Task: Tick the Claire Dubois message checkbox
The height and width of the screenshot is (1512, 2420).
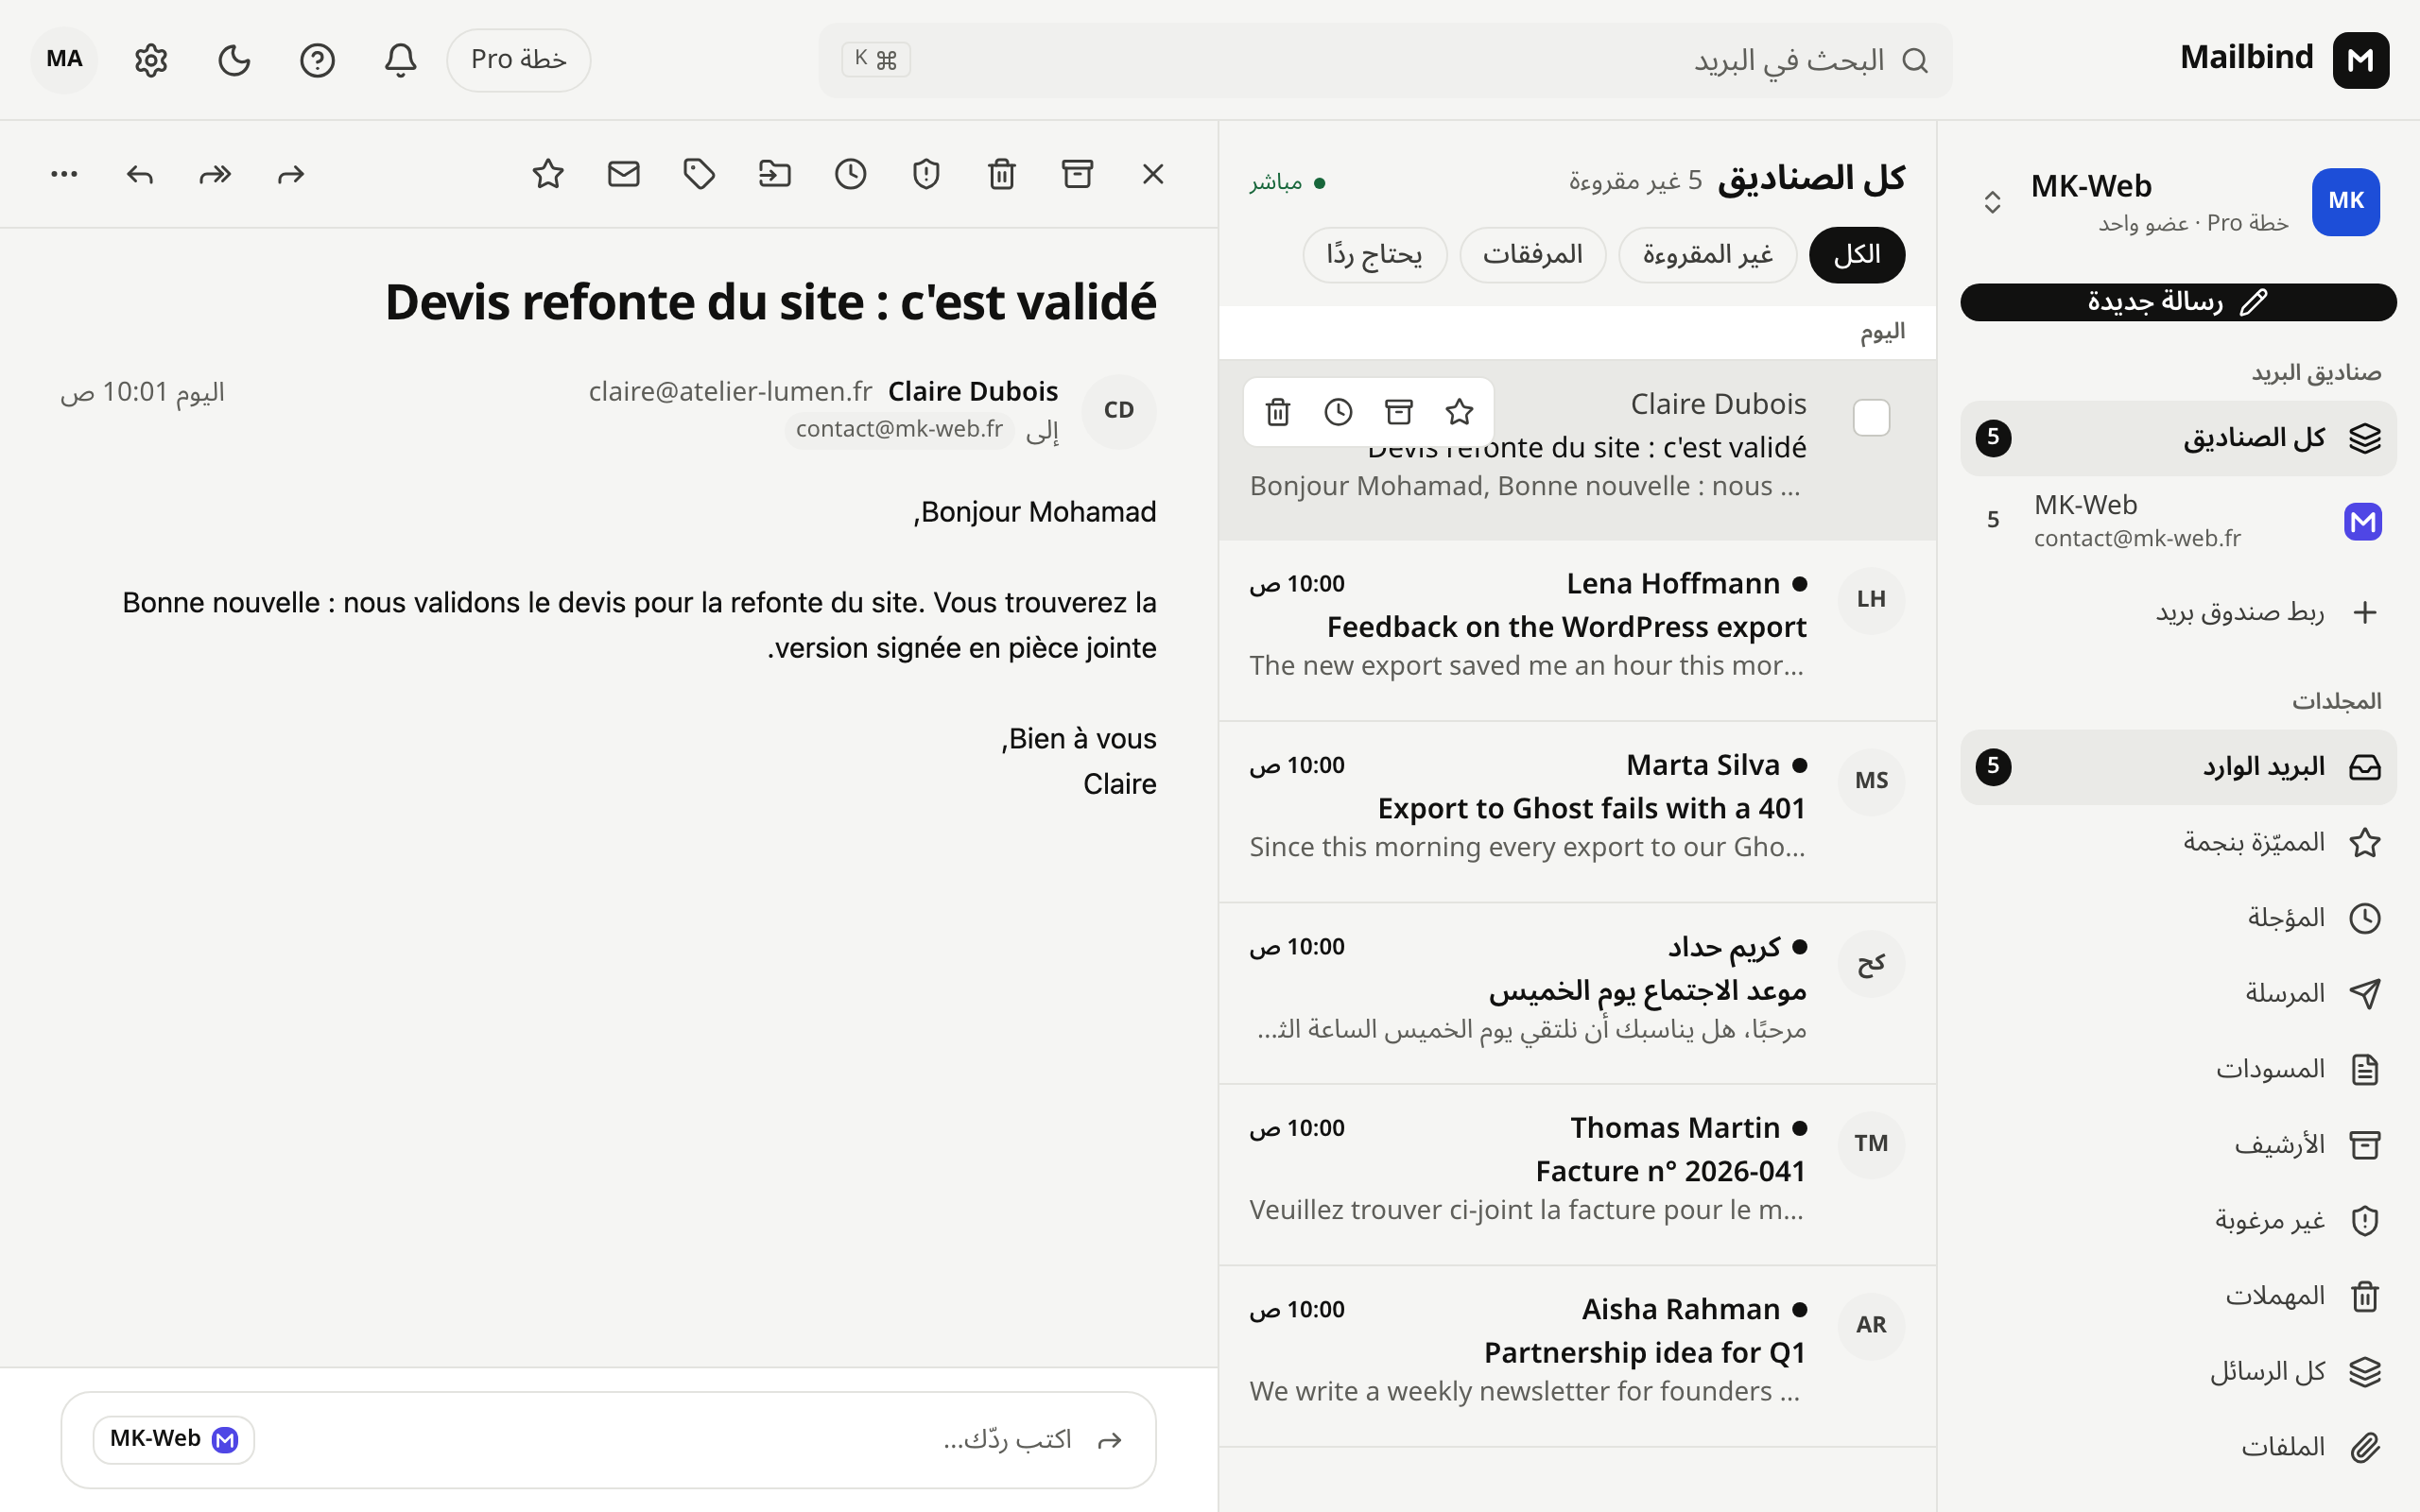Action: (1871, 417)
